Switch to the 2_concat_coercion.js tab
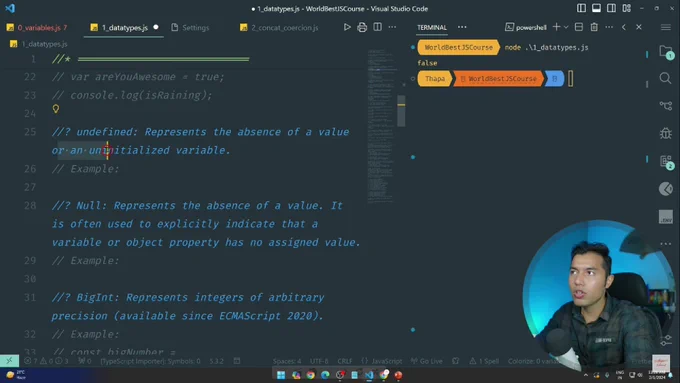This screenshot has width=680, height=383. [279, 27]
